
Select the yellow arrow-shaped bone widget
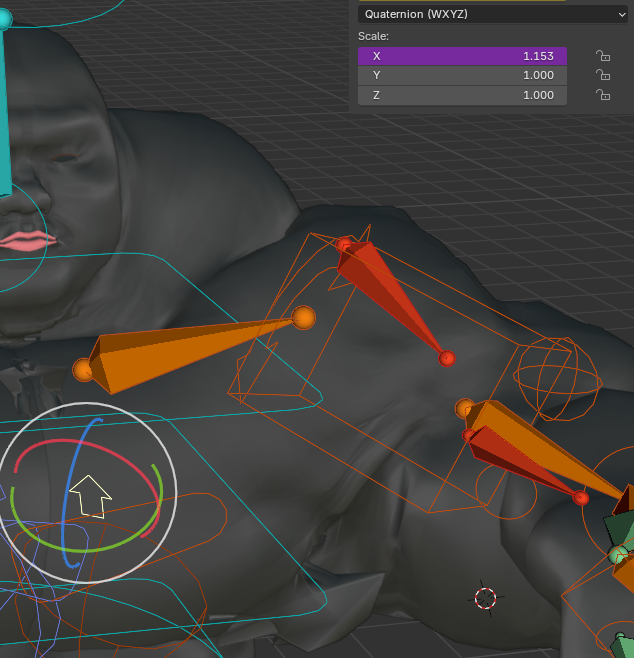[x=90, y=496]
